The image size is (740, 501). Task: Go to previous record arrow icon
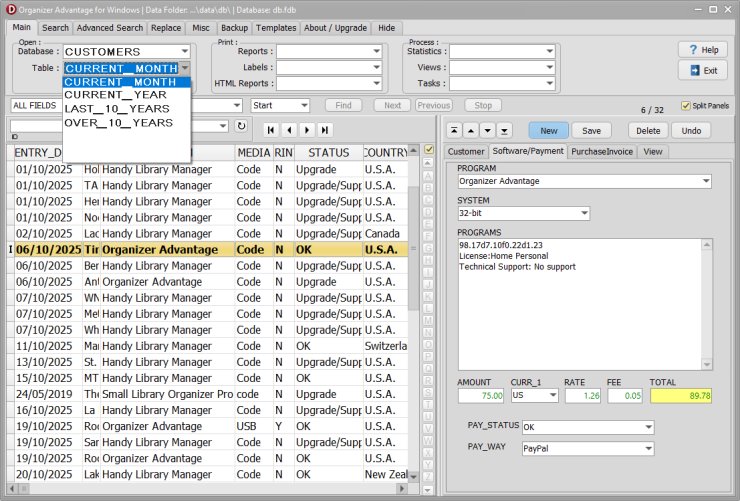[x=289, y=130]
